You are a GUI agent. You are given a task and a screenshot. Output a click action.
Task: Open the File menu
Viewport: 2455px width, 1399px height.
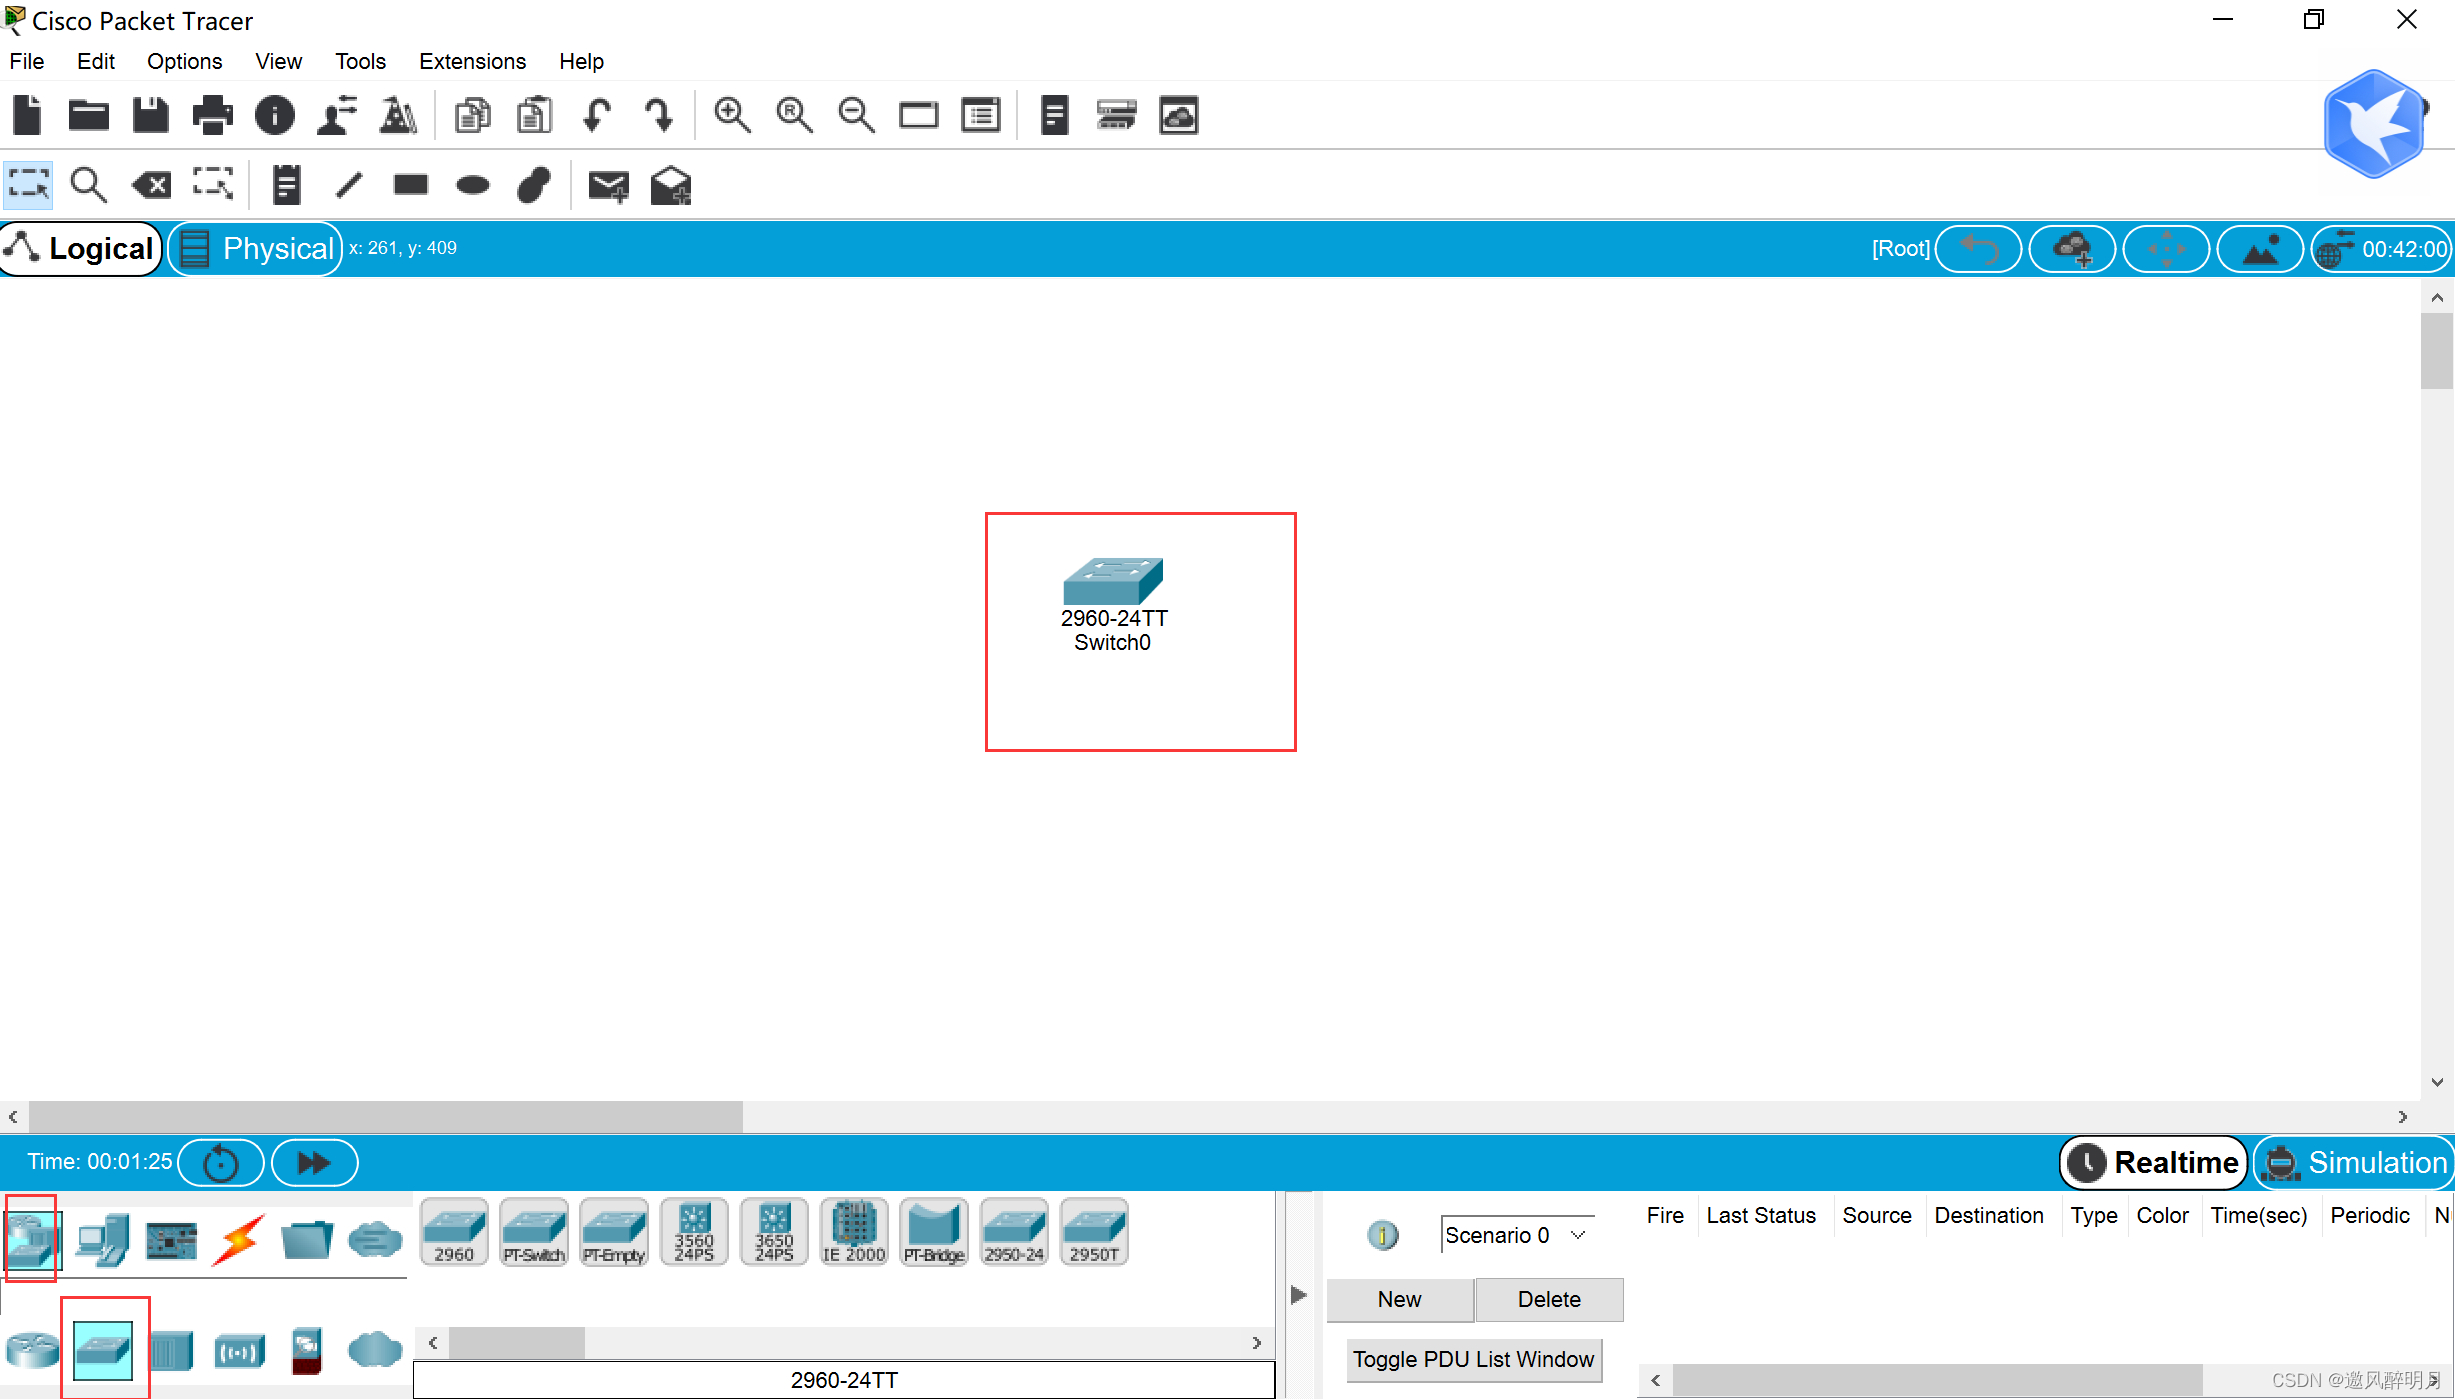tap(27, 61)
